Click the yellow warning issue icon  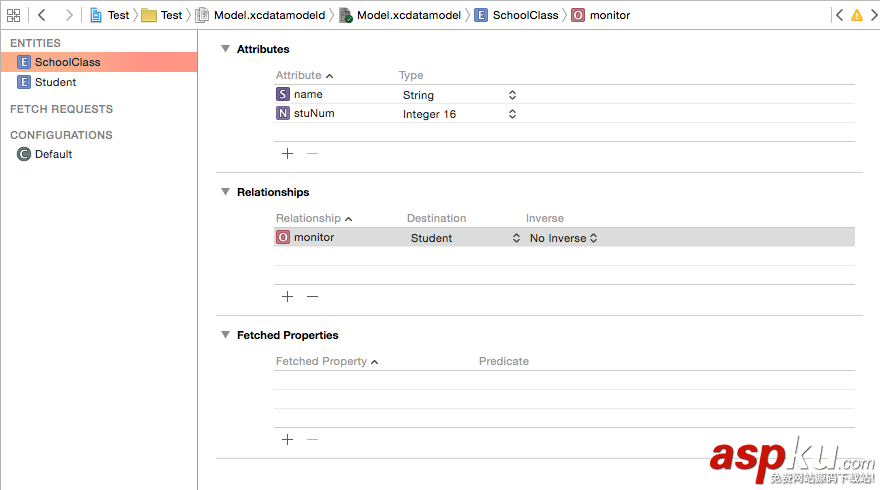(x=857, y=15)
